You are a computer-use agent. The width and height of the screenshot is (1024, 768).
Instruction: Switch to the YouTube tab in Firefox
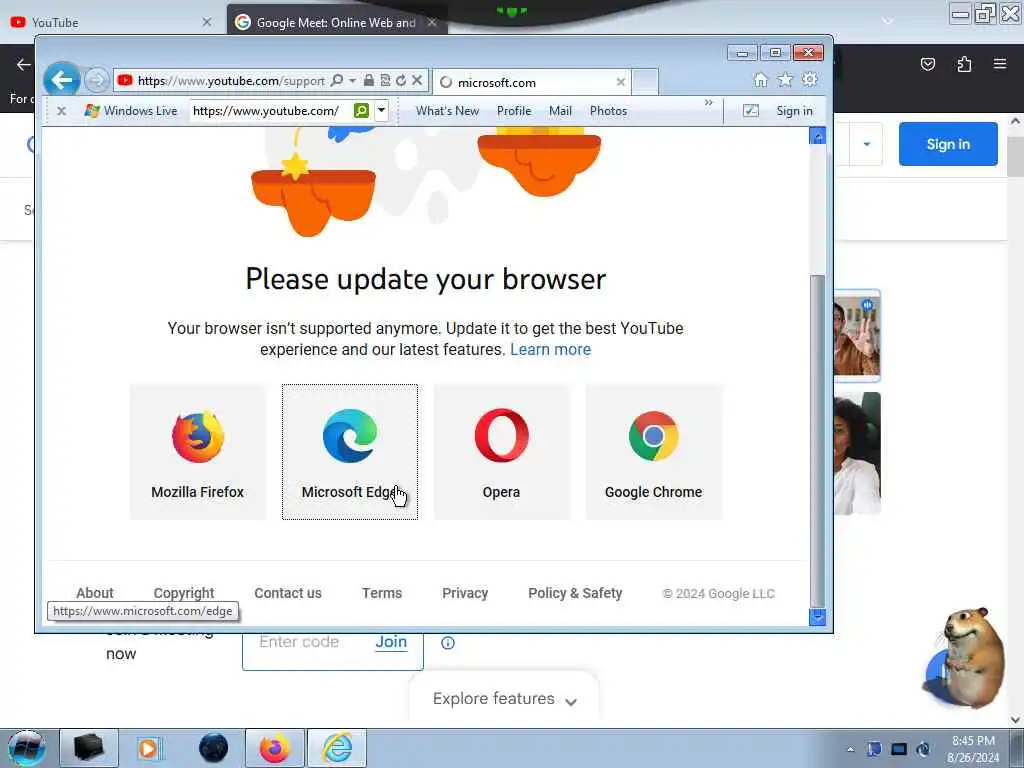click(x=111, y=22)
